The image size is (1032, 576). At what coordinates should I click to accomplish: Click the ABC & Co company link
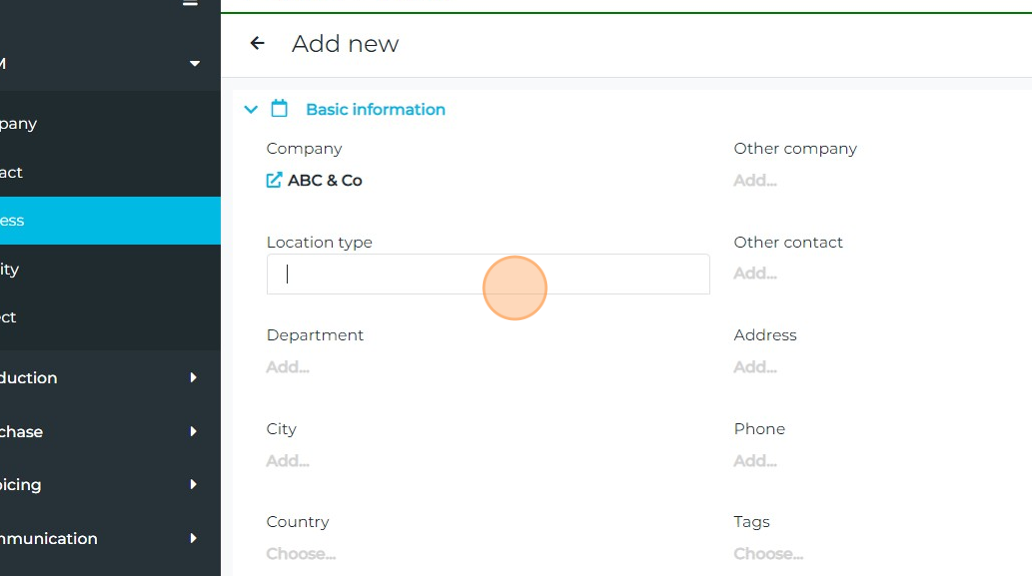(325, 180)
